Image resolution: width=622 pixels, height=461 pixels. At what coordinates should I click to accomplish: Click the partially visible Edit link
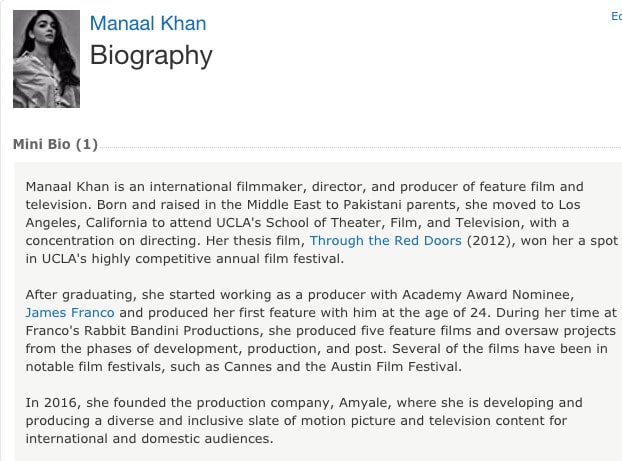click(616, 16)
